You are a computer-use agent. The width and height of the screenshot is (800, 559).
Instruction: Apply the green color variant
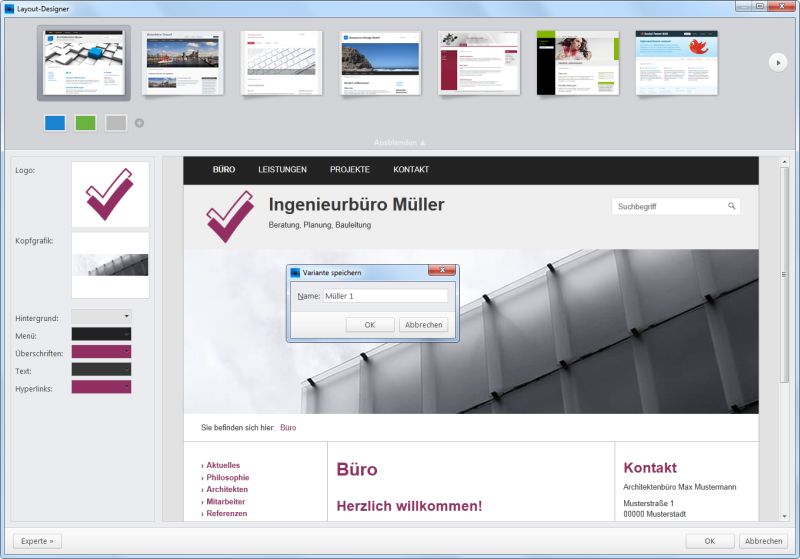tap(86, 123)
